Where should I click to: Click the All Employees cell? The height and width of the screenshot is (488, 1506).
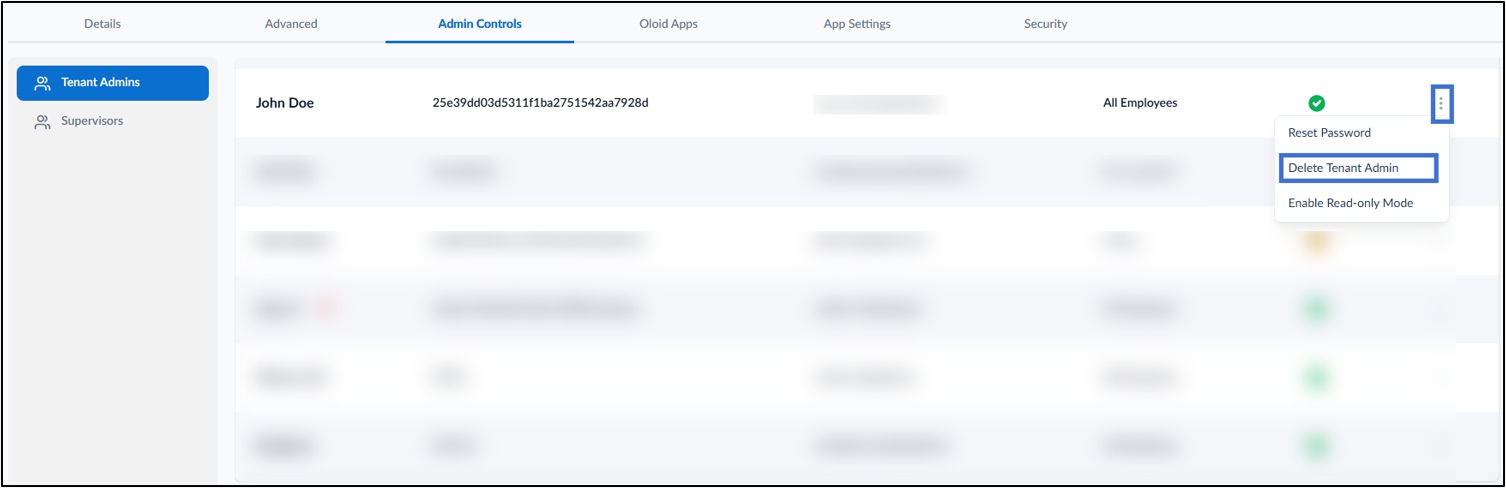click(1140, 102)
